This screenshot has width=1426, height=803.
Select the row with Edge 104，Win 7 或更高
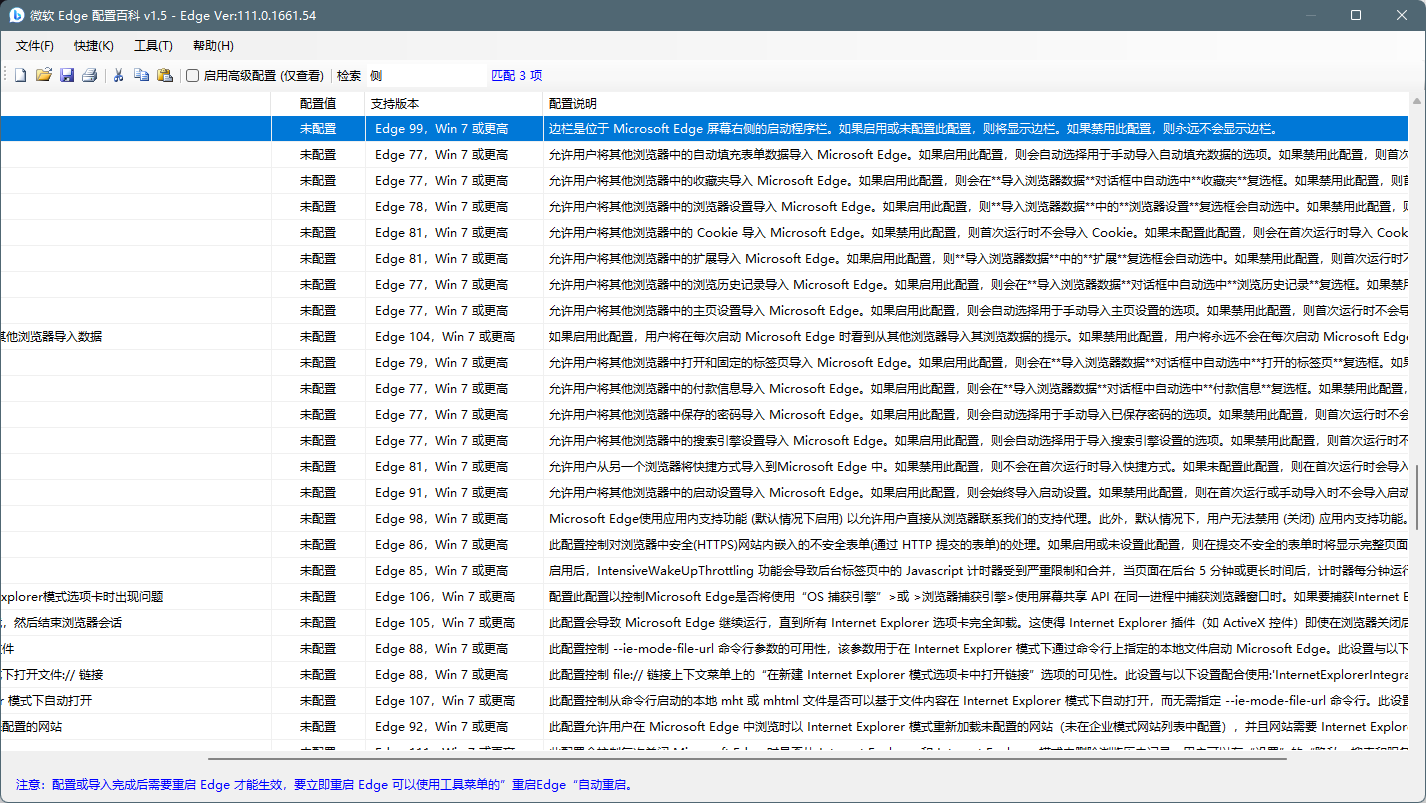tap(704, 337)
